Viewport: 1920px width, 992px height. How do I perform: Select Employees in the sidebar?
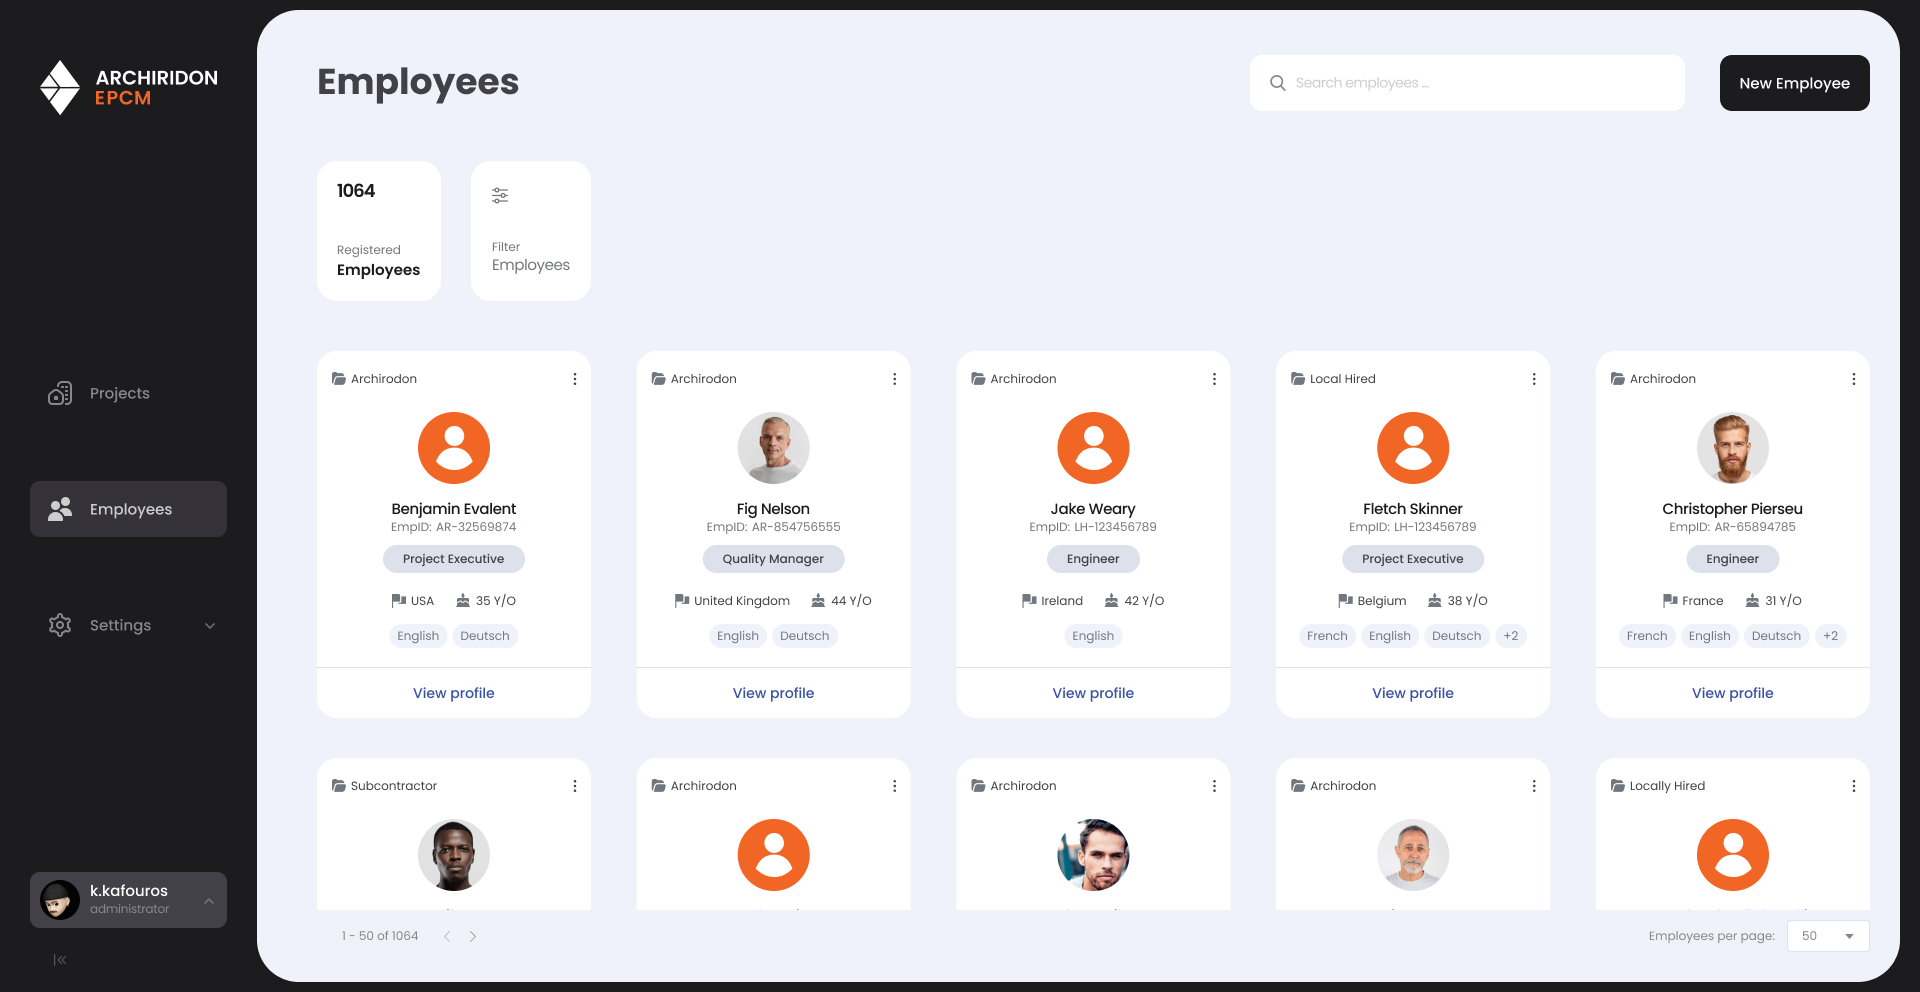(129, 509)
